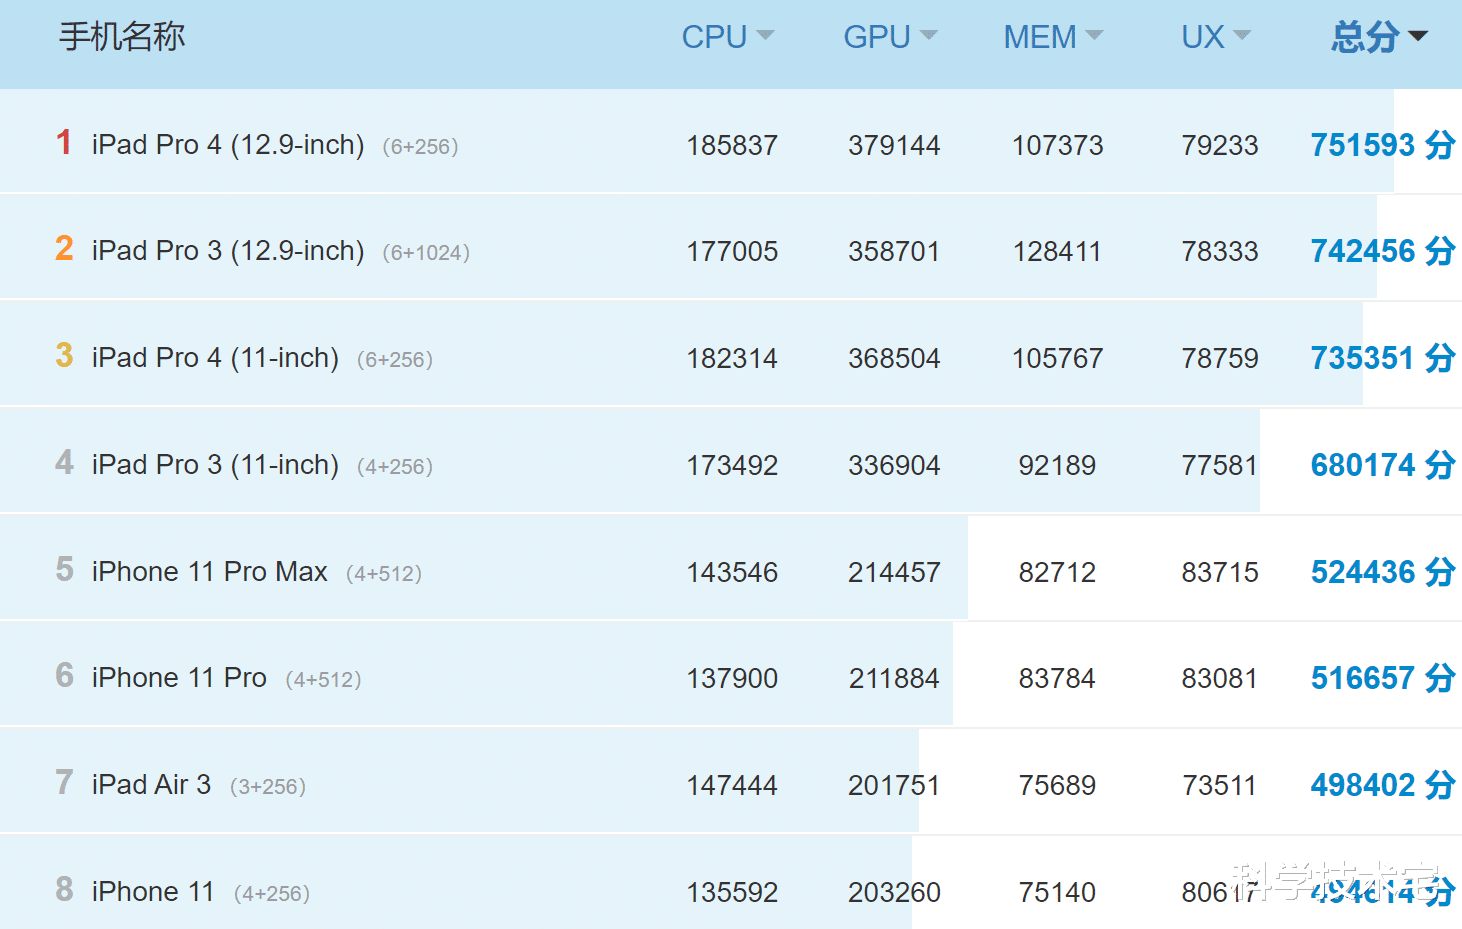
Task: Open iPad Pro 3 (11-inch) entry
Action: tap(215, 465)
